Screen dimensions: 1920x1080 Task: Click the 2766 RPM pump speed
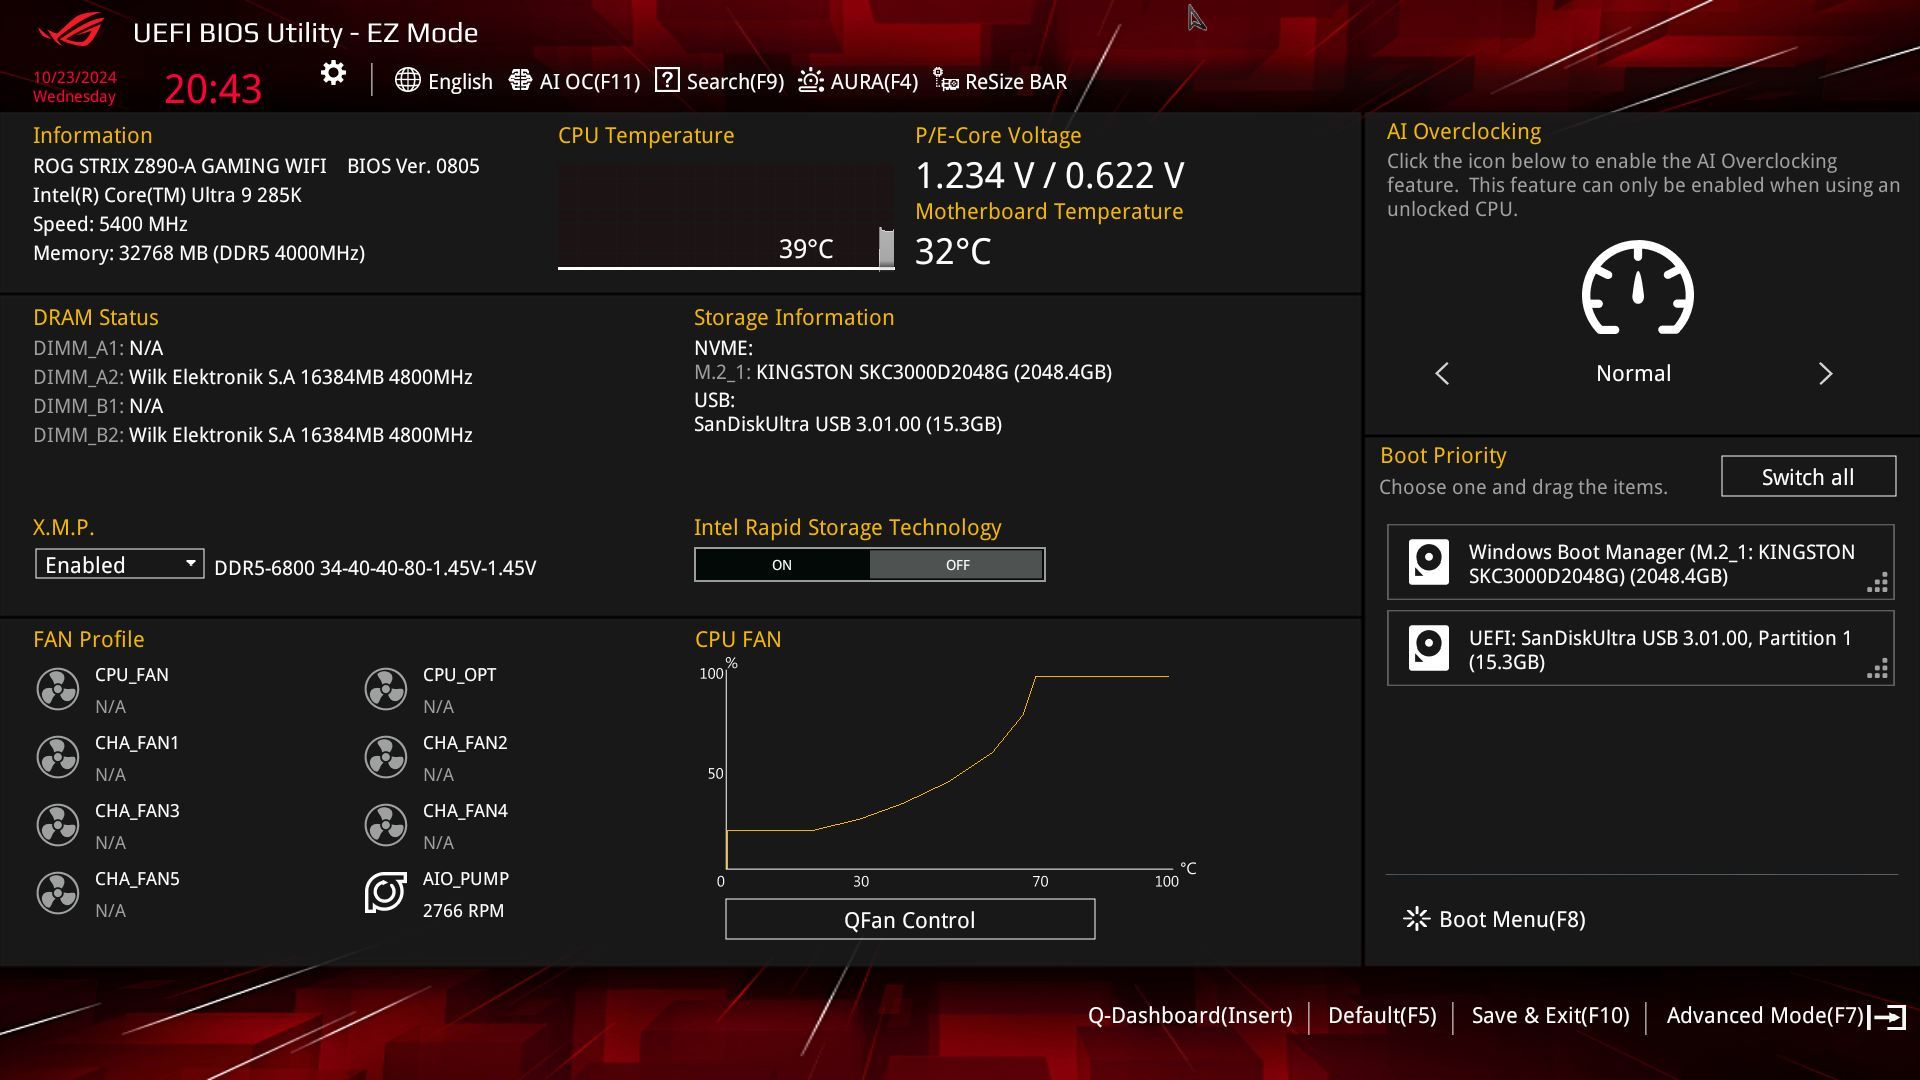[463, 911]
